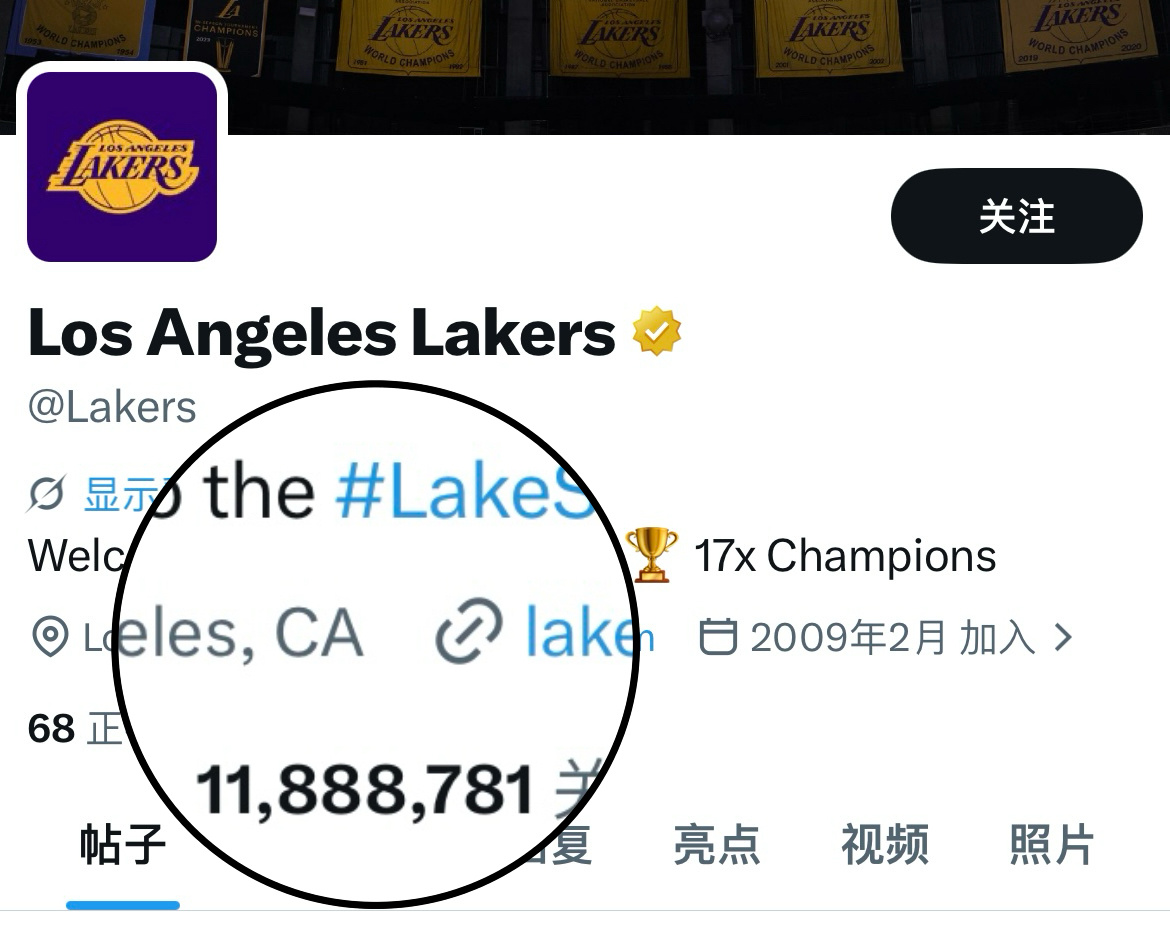Open the Lakers profile avatar
1170x936 pixels.
(122, 166)
